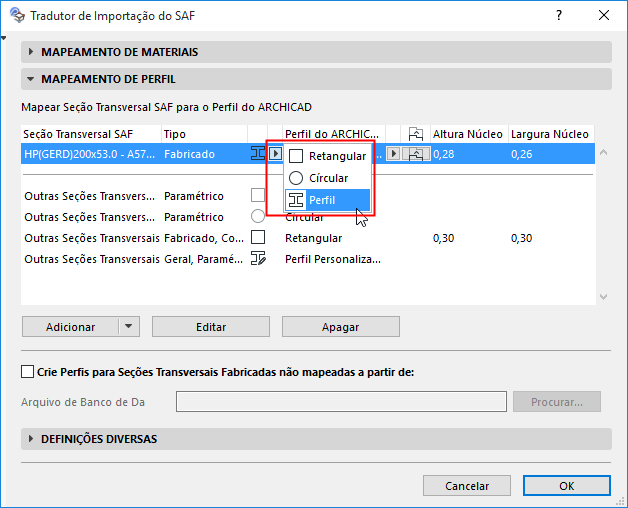Choose Perfil from the popup menu
Viewport: 628px width, 508px height.
tap(328, 200)
